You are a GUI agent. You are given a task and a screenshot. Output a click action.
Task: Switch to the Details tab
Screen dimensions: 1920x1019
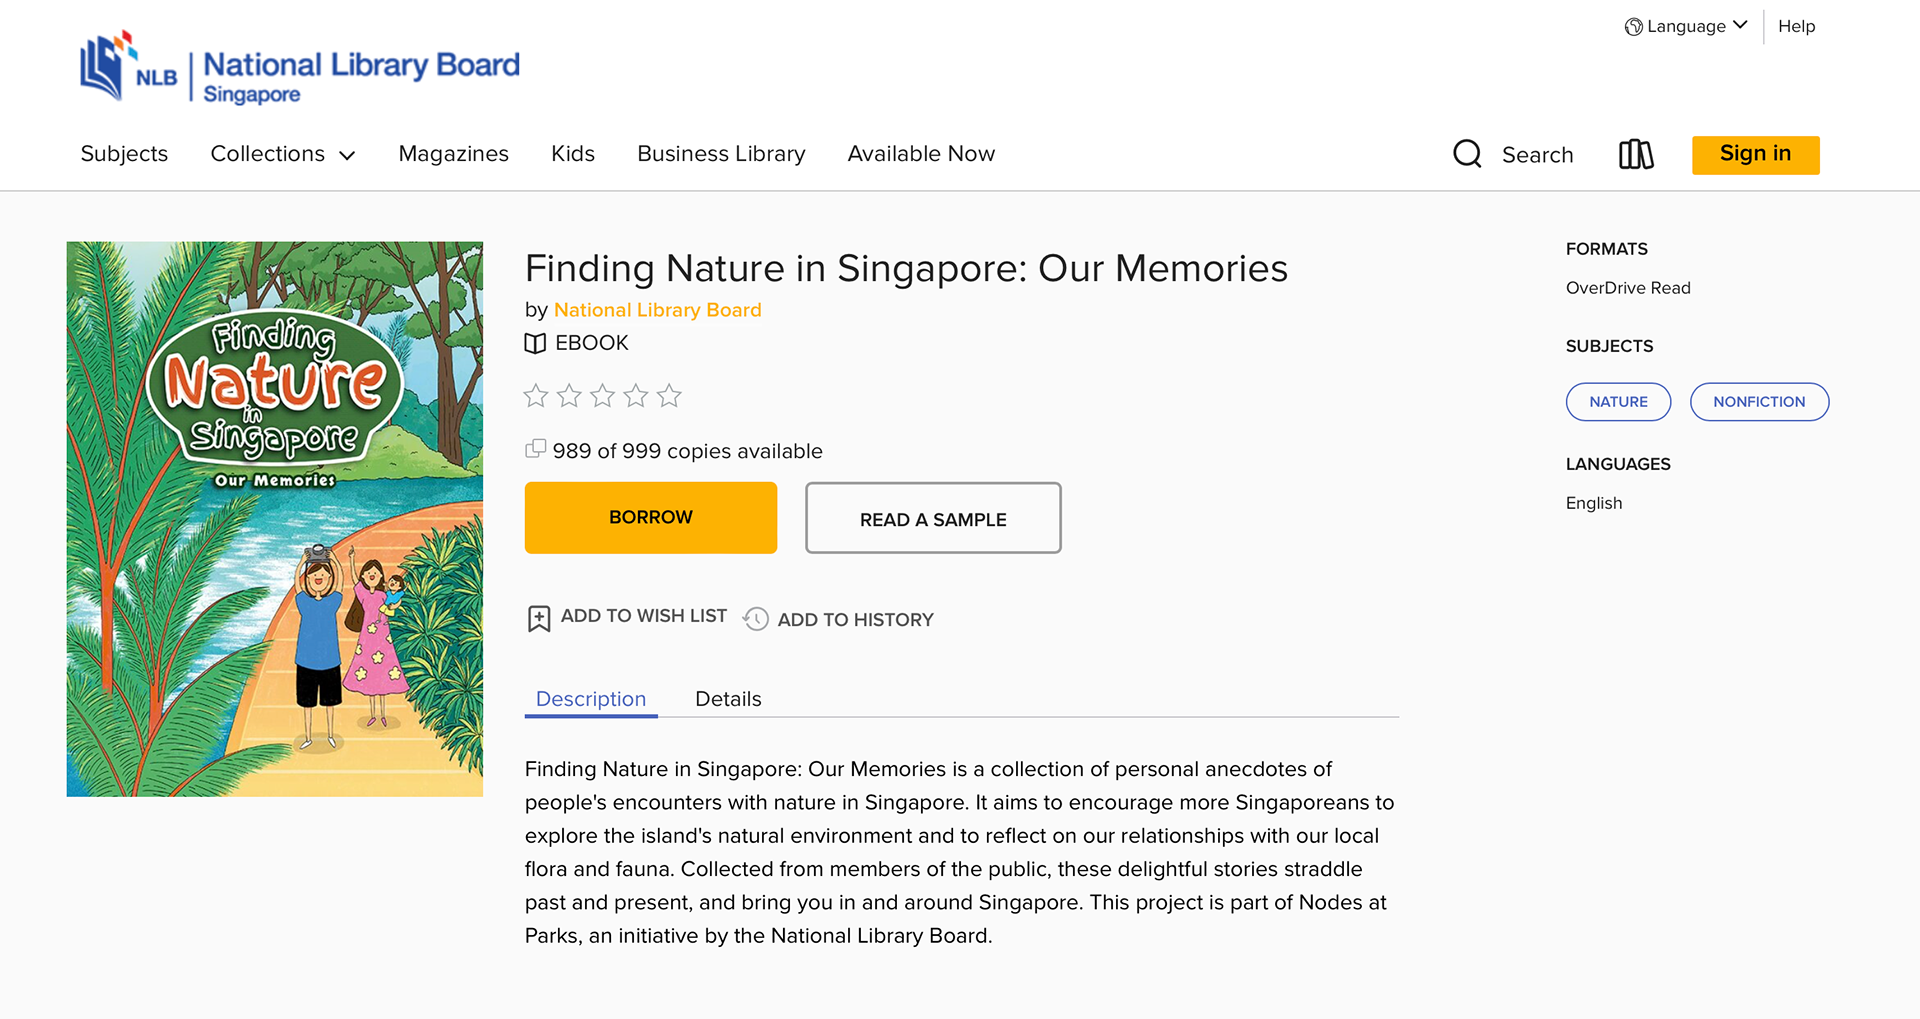(x=728, y=699)
